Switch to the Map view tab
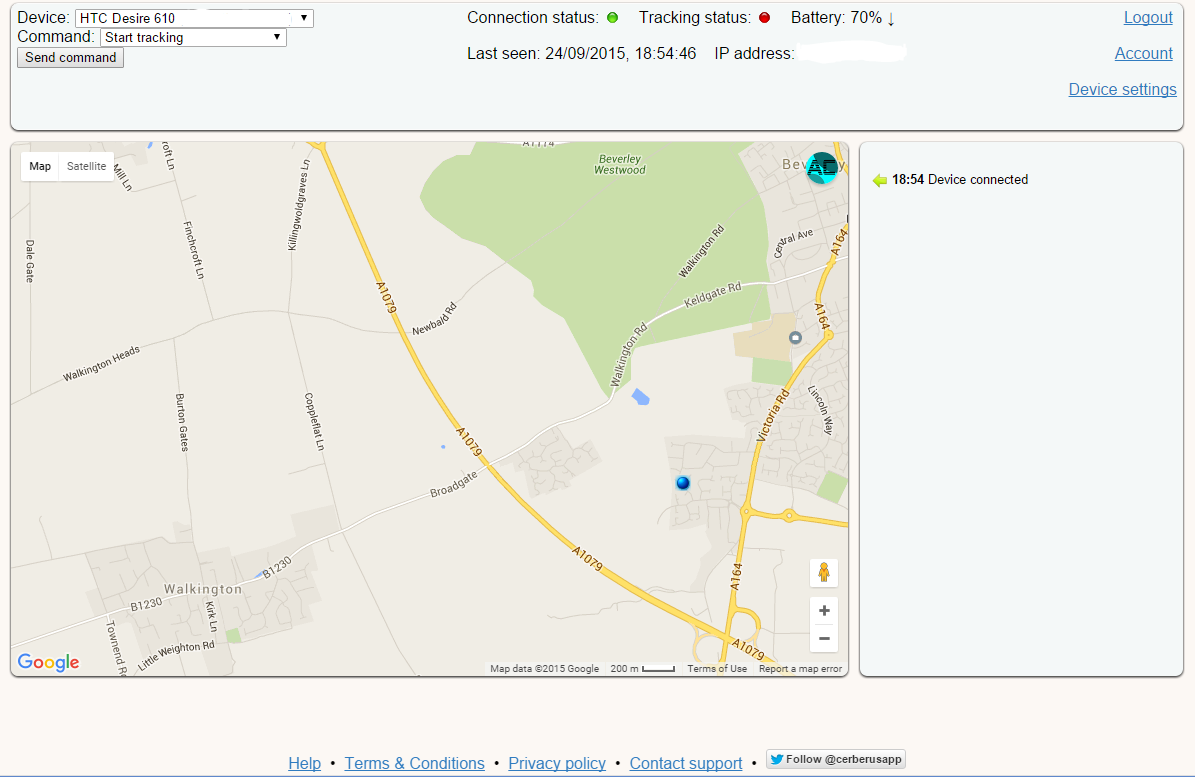 coord(40,166)
